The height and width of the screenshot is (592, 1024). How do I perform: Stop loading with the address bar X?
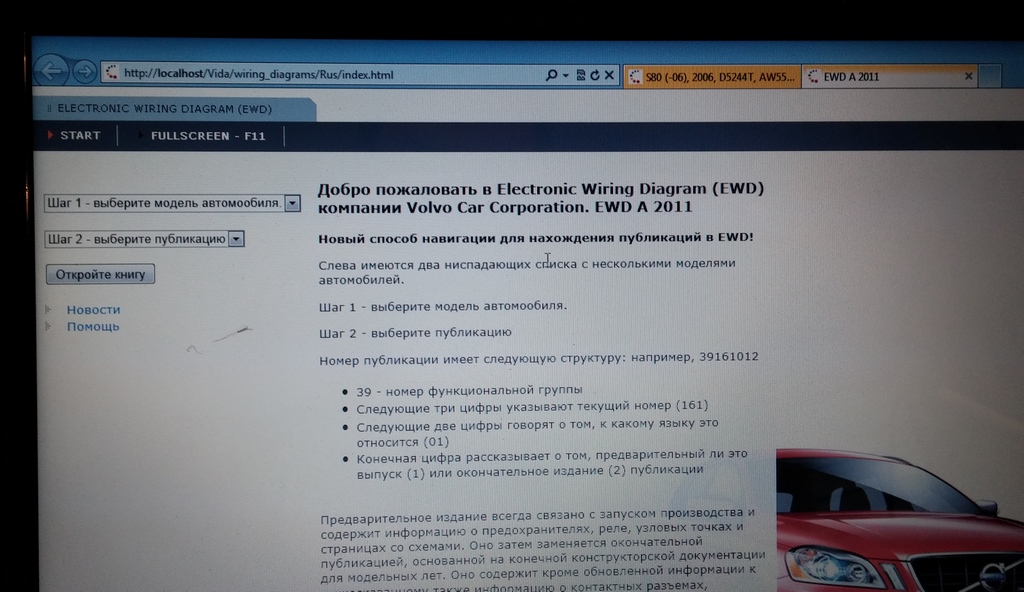point(609,75)
